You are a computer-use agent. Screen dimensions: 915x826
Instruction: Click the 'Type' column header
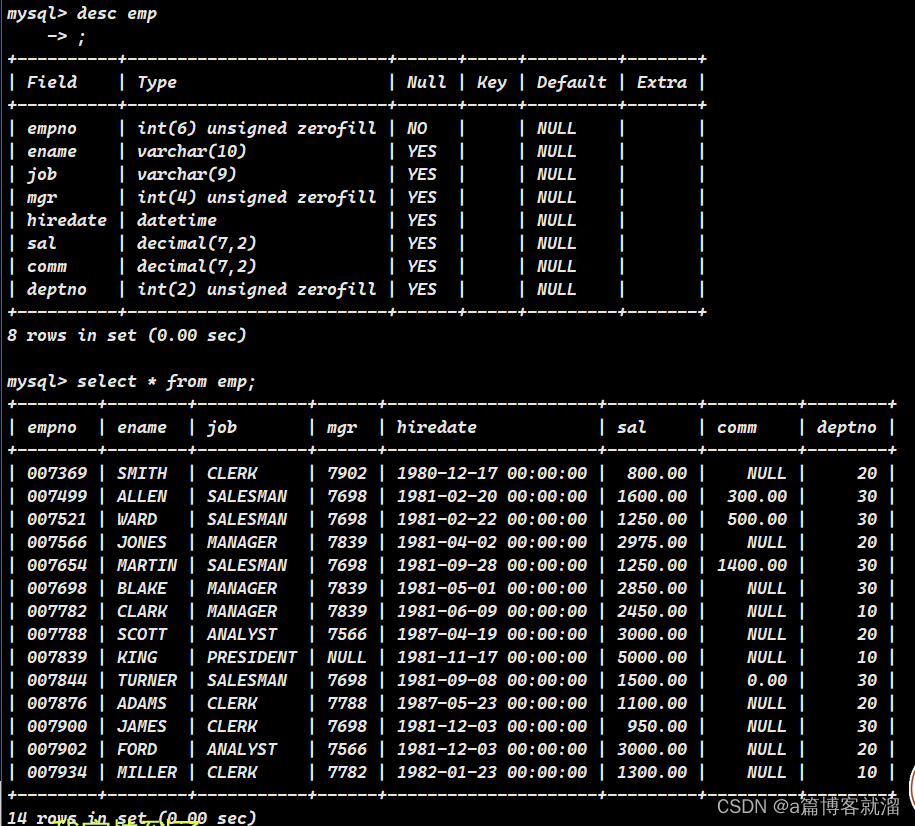[156, 83]
